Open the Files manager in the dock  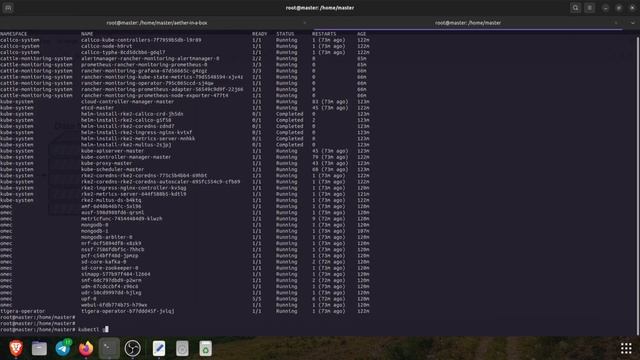39,349
